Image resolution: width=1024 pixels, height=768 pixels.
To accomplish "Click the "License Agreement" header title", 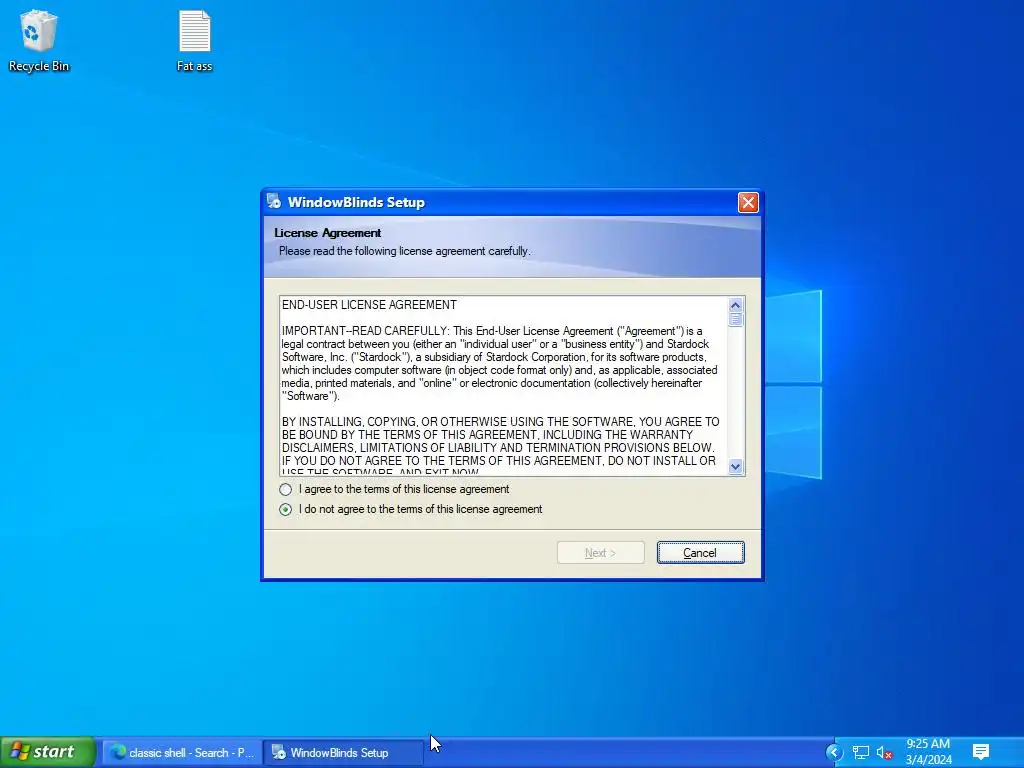I will (x=327, y=232).
